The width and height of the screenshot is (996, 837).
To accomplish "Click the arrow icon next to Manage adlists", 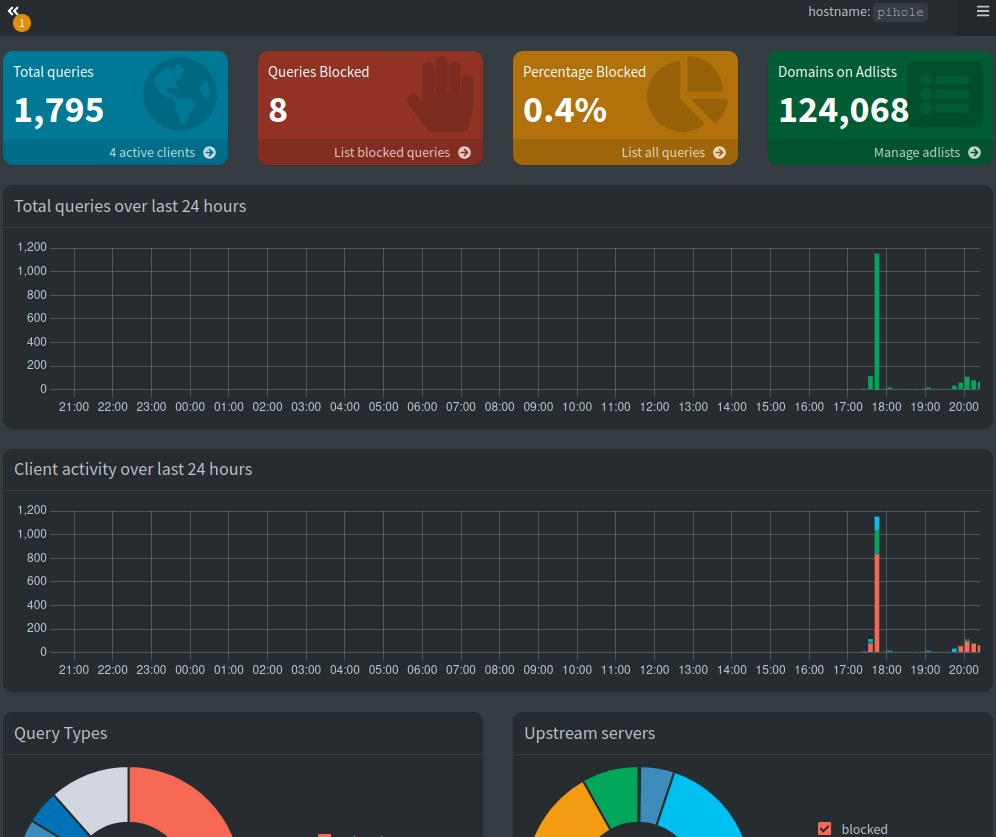I will [975, 152].
